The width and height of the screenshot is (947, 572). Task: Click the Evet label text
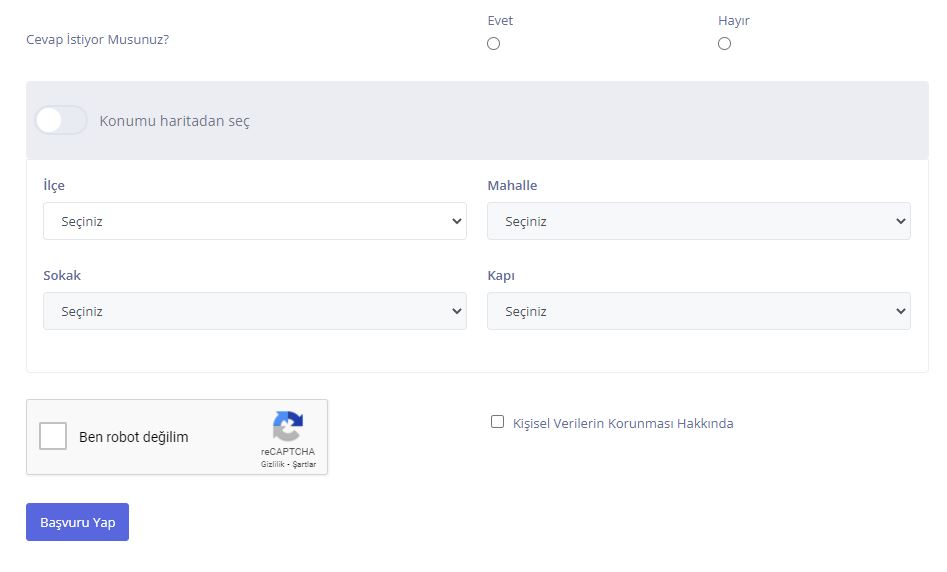(500, 21)
